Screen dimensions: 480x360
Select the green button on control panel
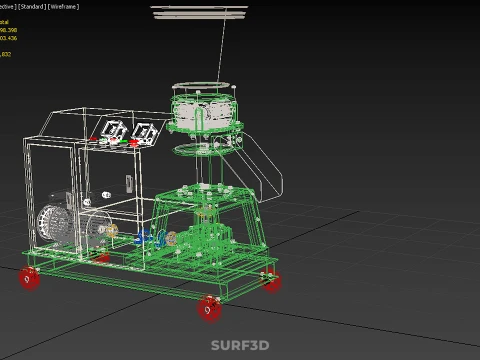coord(124,142)
